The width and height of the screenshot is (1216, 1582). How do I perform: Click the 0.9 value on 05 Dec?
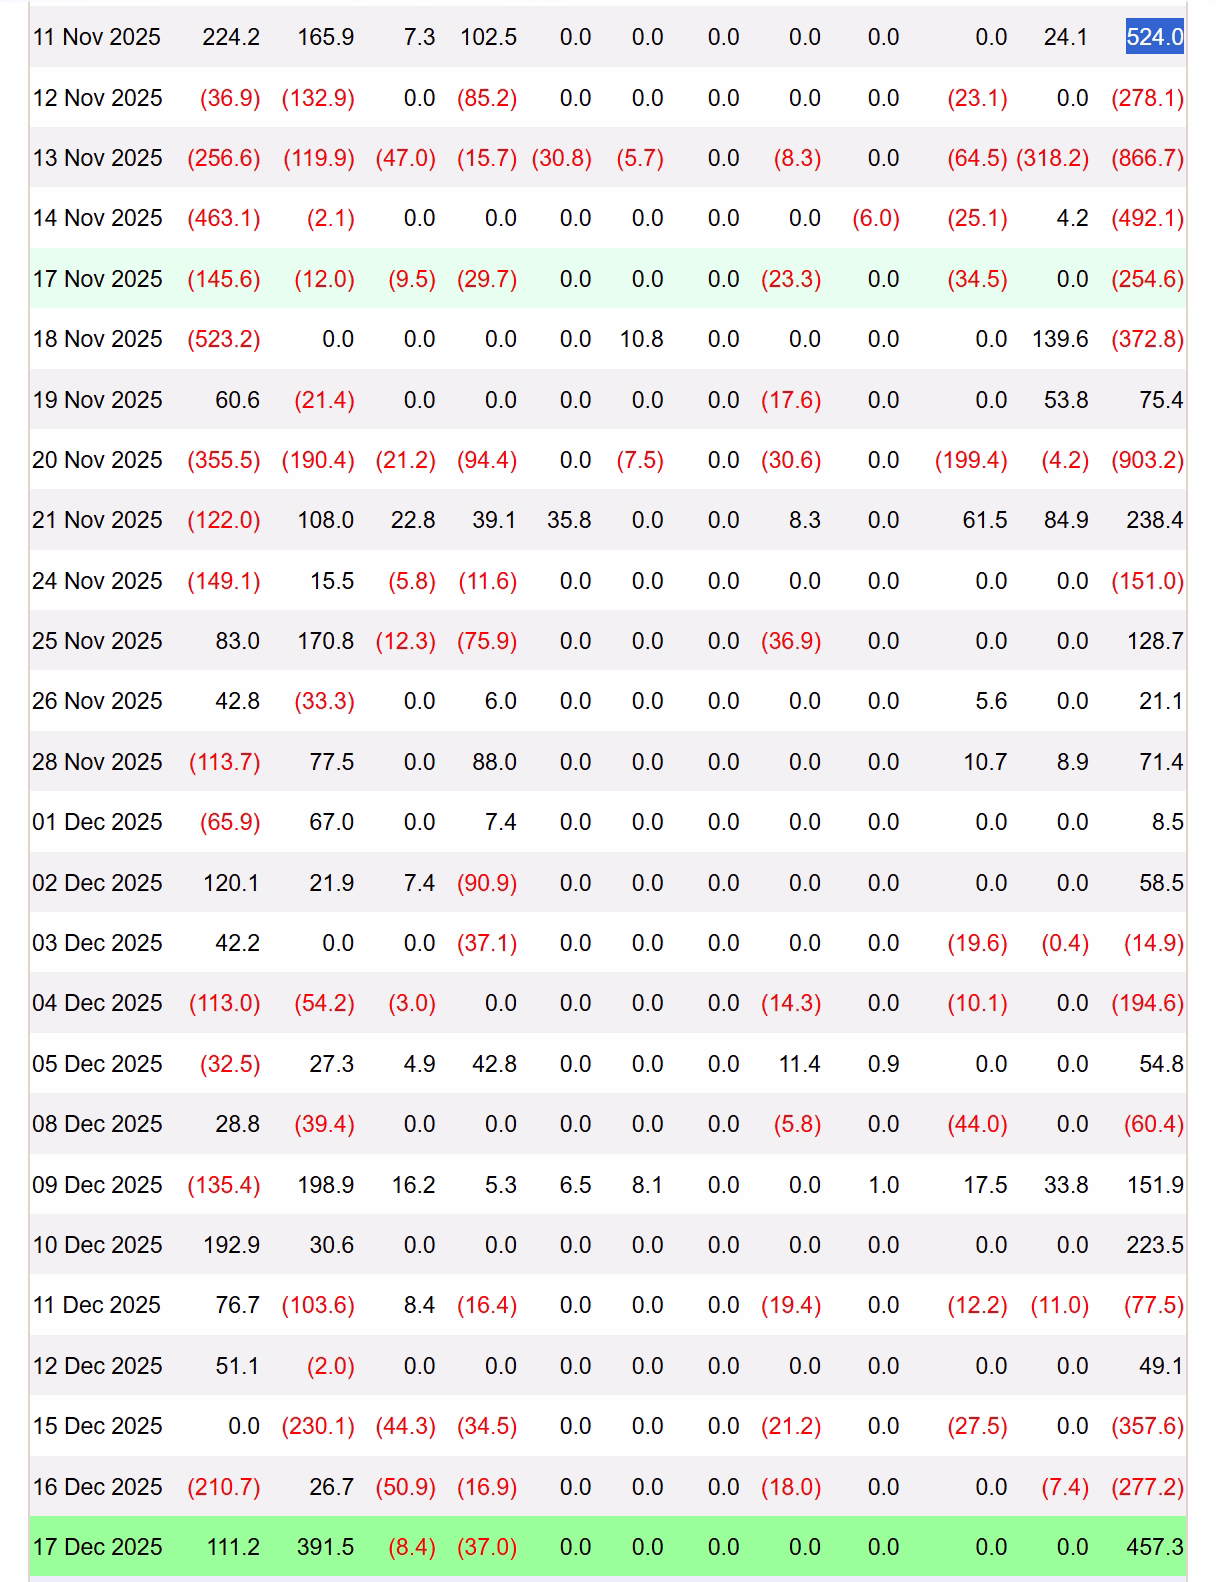(883, 1064)
